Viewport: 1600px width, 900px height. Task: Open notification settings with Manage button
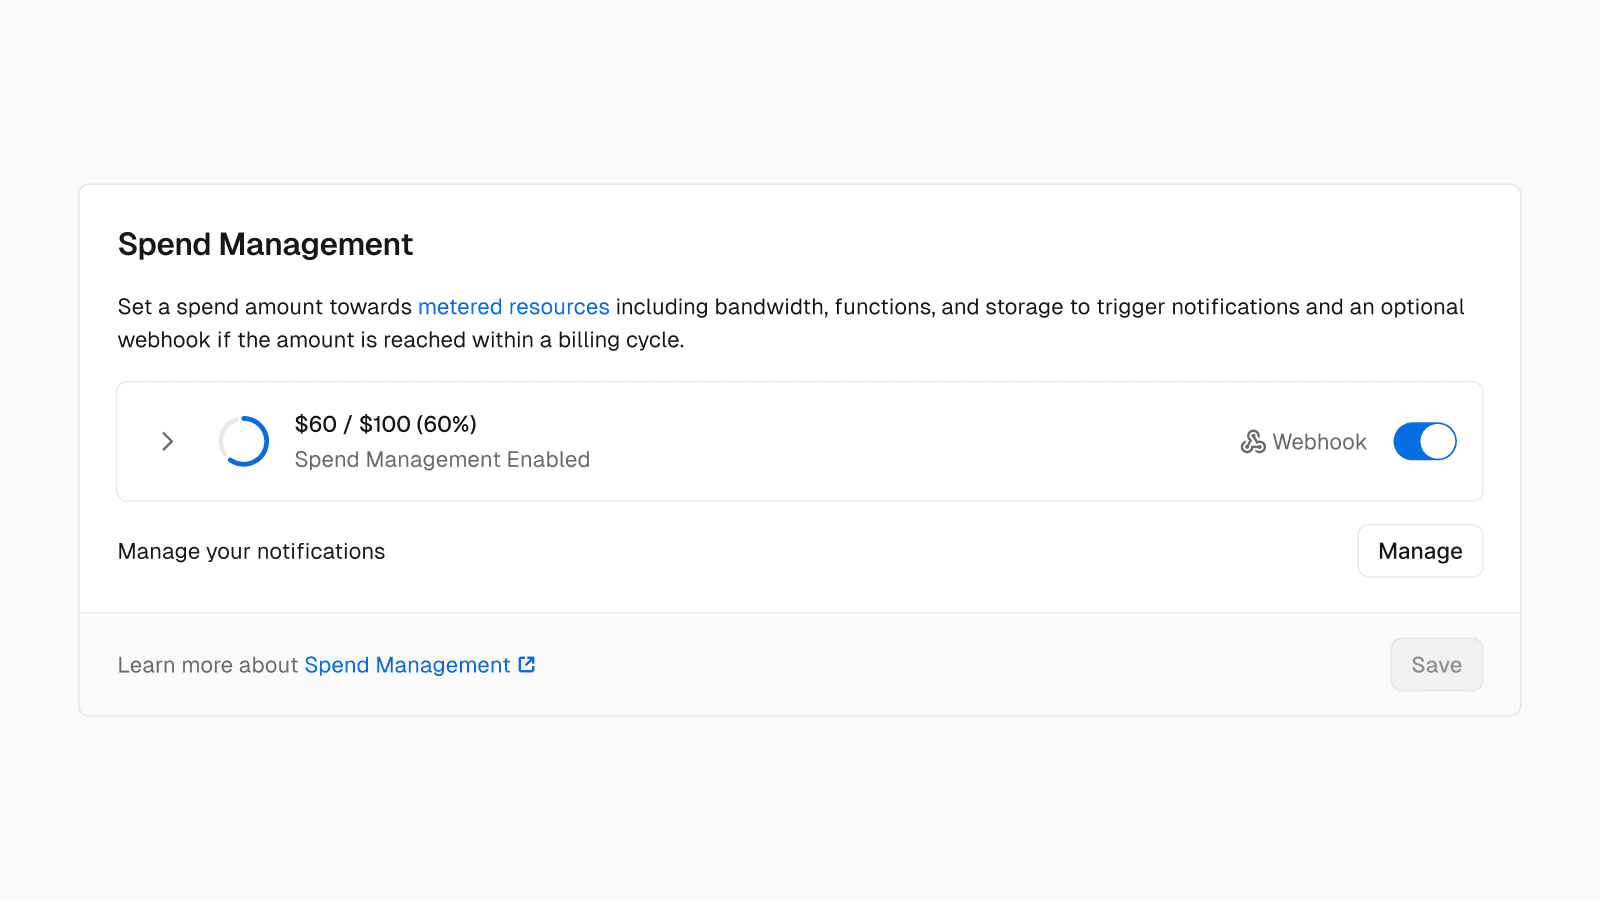(x=1419, y=551)
